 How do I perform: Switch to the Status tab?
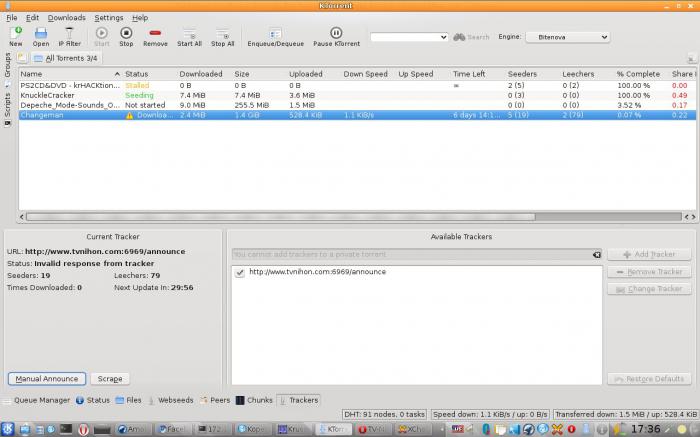click(93, 400)
